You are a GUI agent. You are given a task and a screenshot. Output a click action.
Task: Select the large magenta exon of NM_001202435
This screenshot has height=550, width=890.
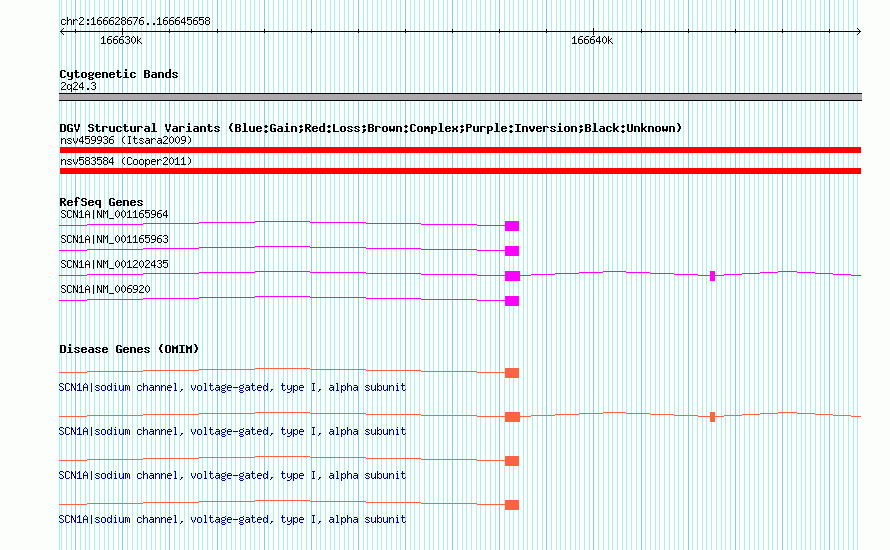point(513,276)
